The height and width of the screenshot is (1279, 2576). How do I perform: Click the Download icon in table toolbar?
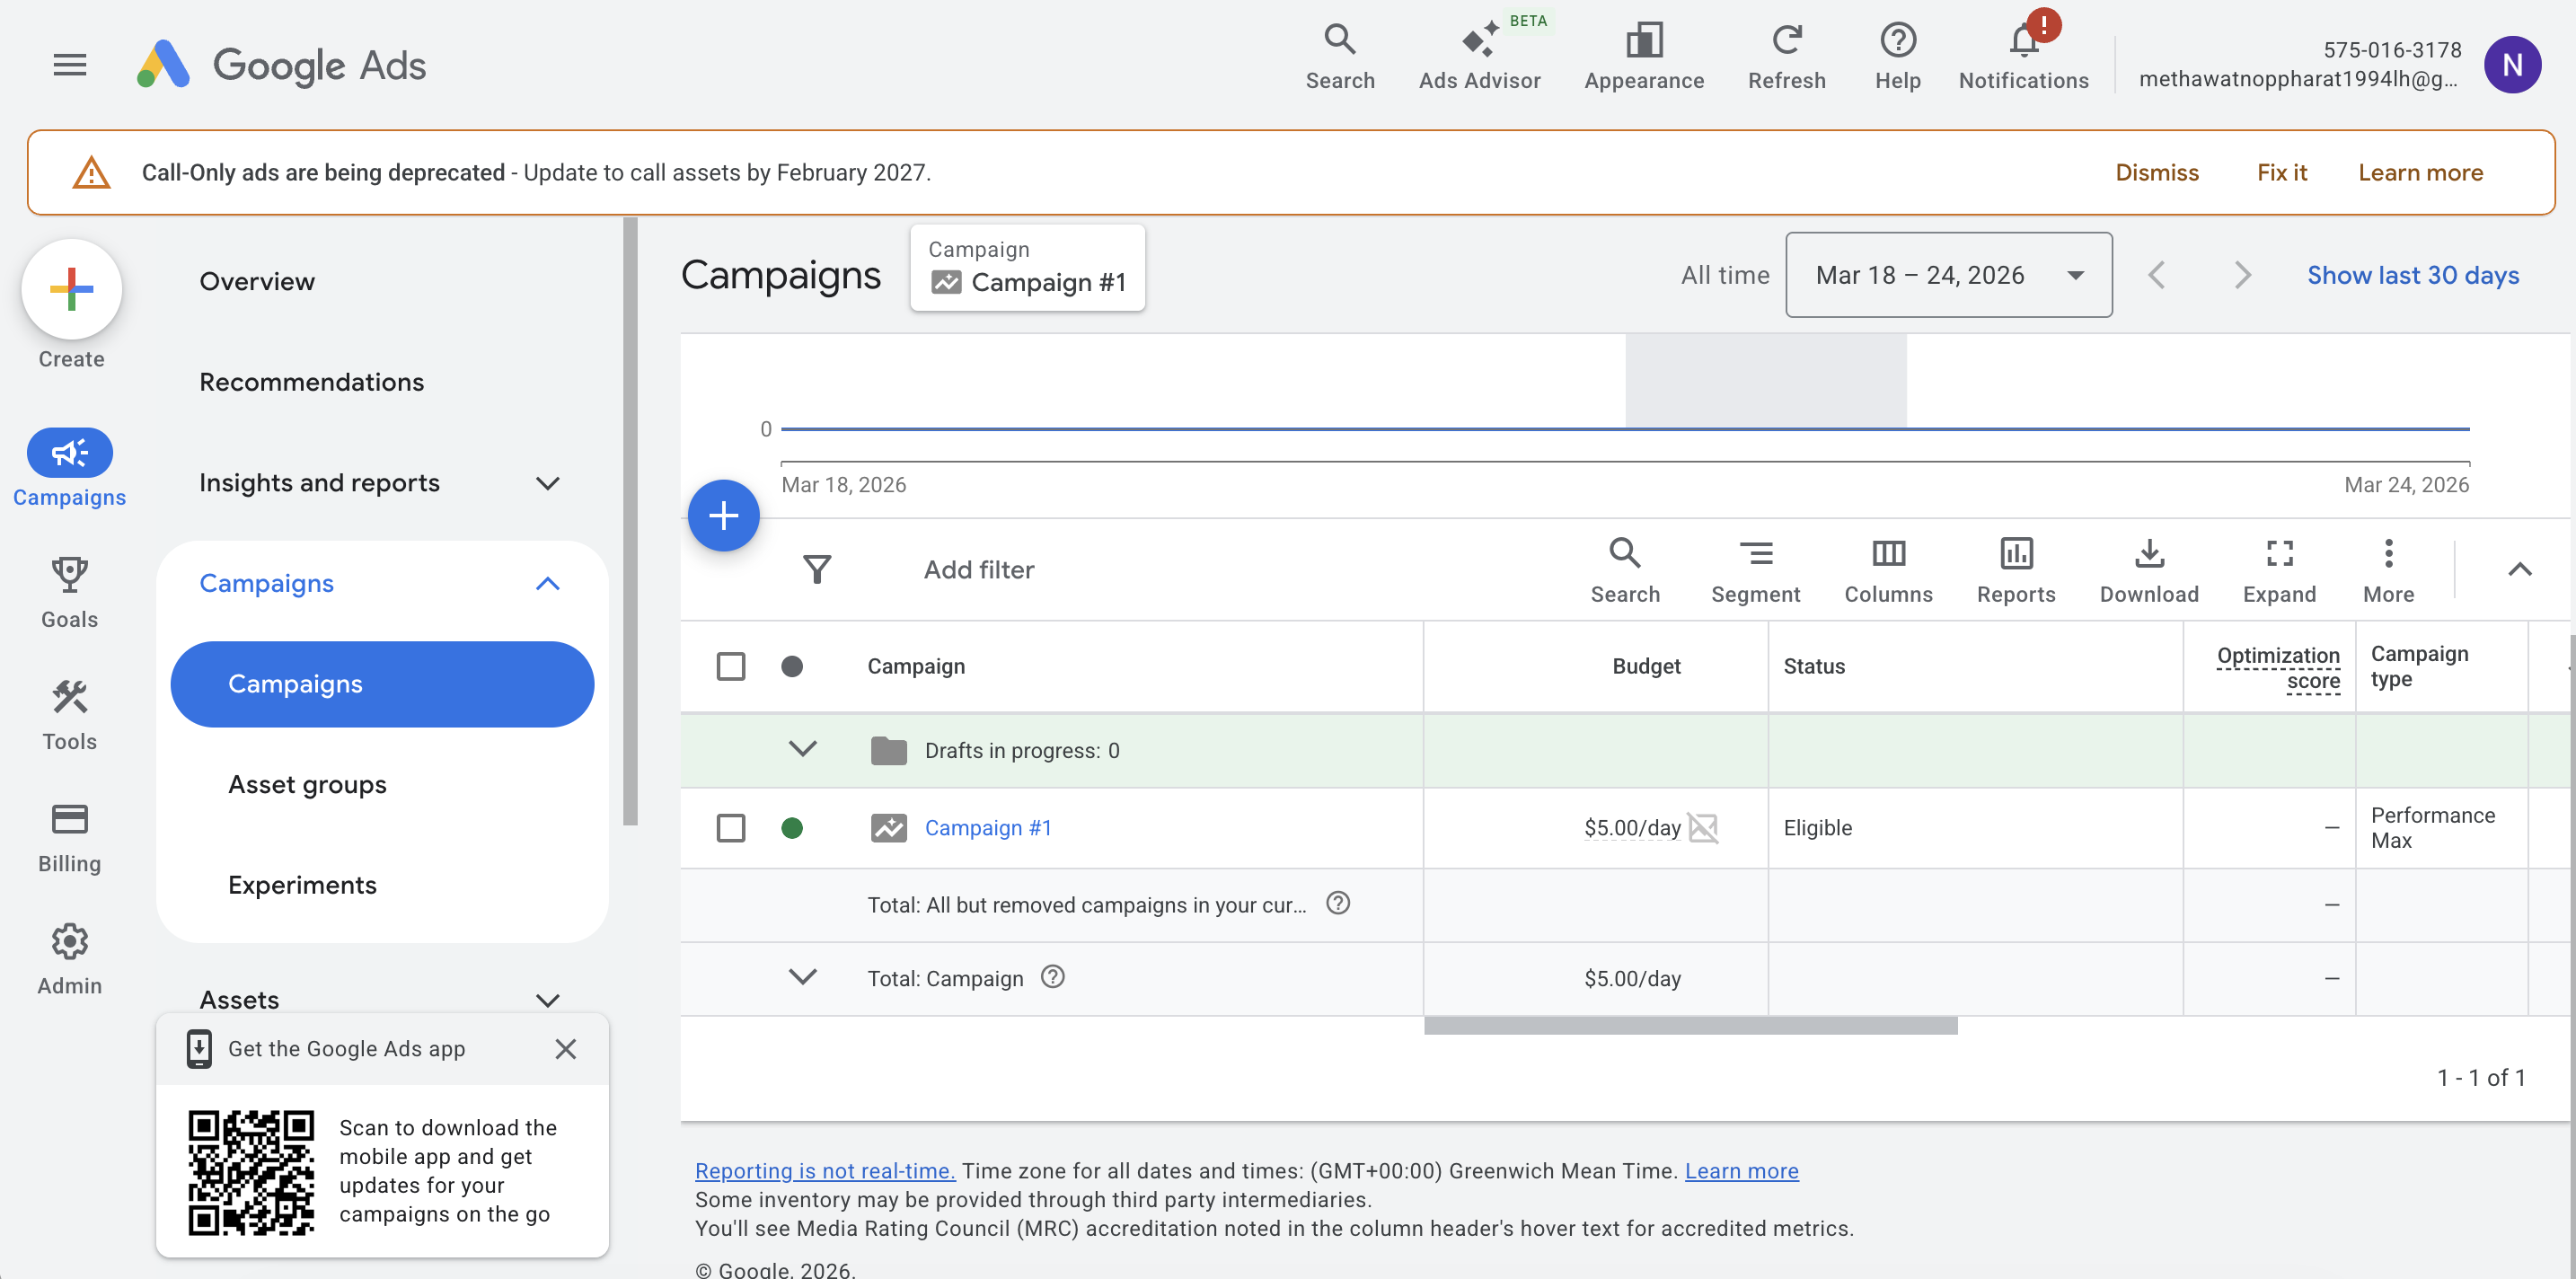pyautogui.click(x=2148, y=553)
